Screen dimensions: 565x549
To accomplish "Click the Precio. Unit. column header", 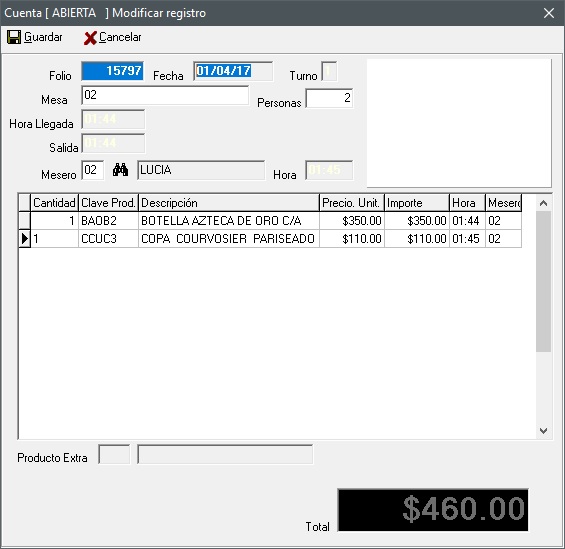I will [x=352, y=203].
